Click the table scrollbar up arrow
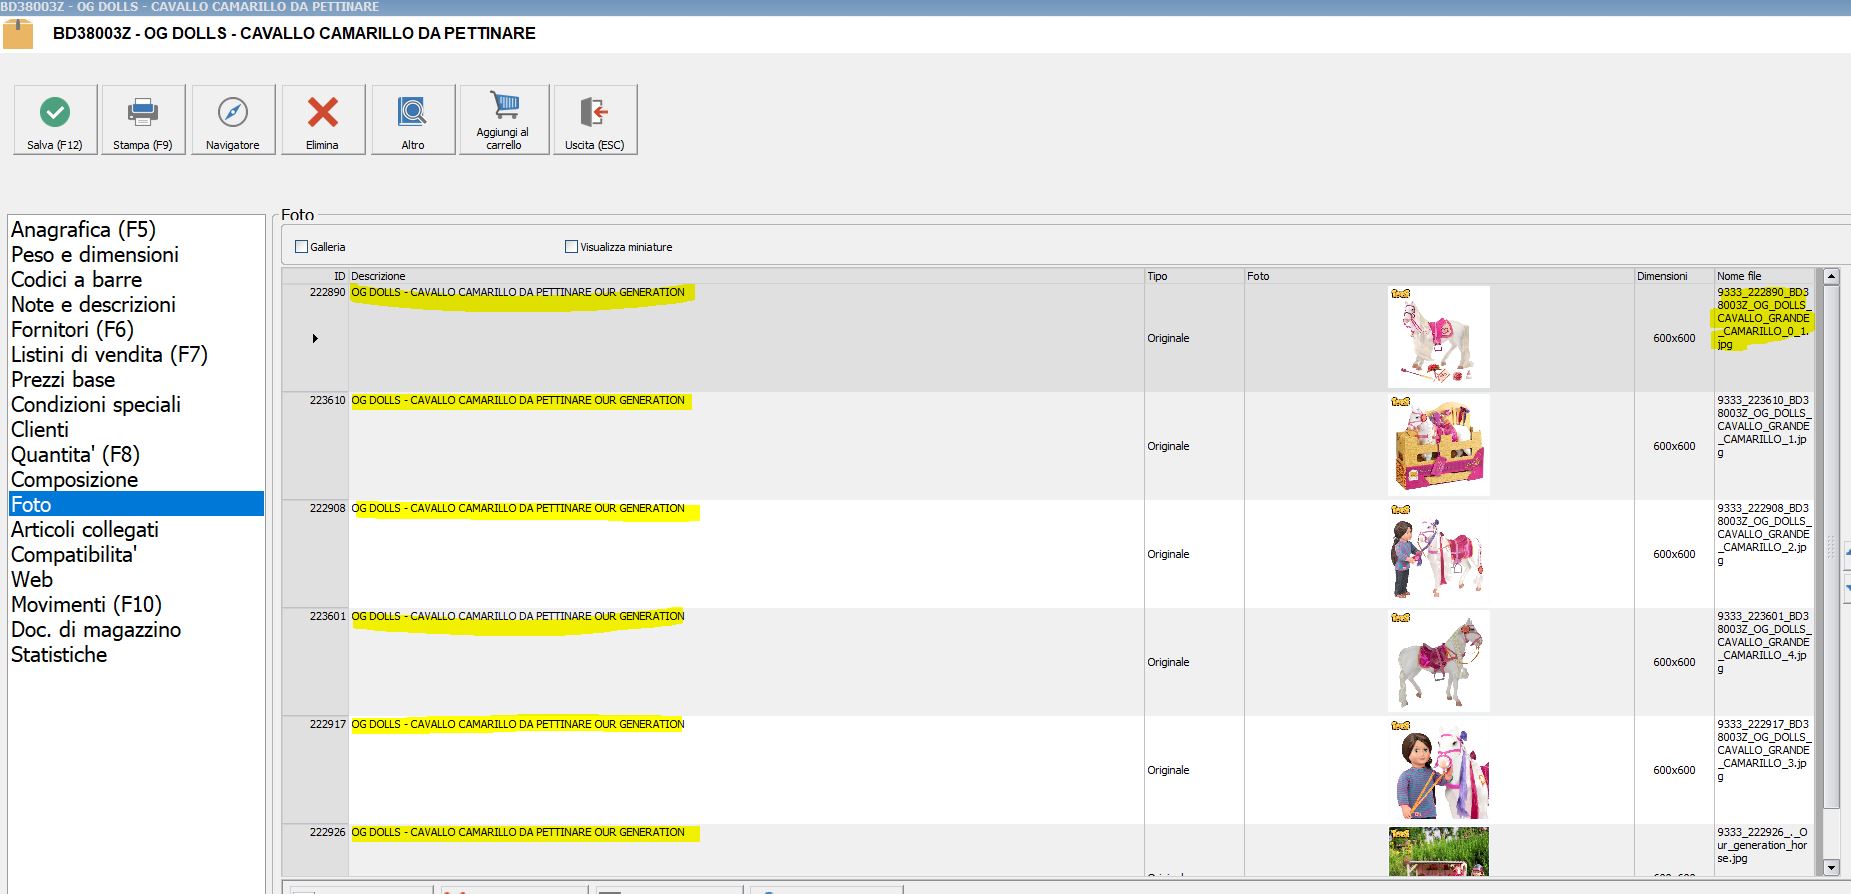This screenshot has height=894, width=1851. tap(1831, 277)
